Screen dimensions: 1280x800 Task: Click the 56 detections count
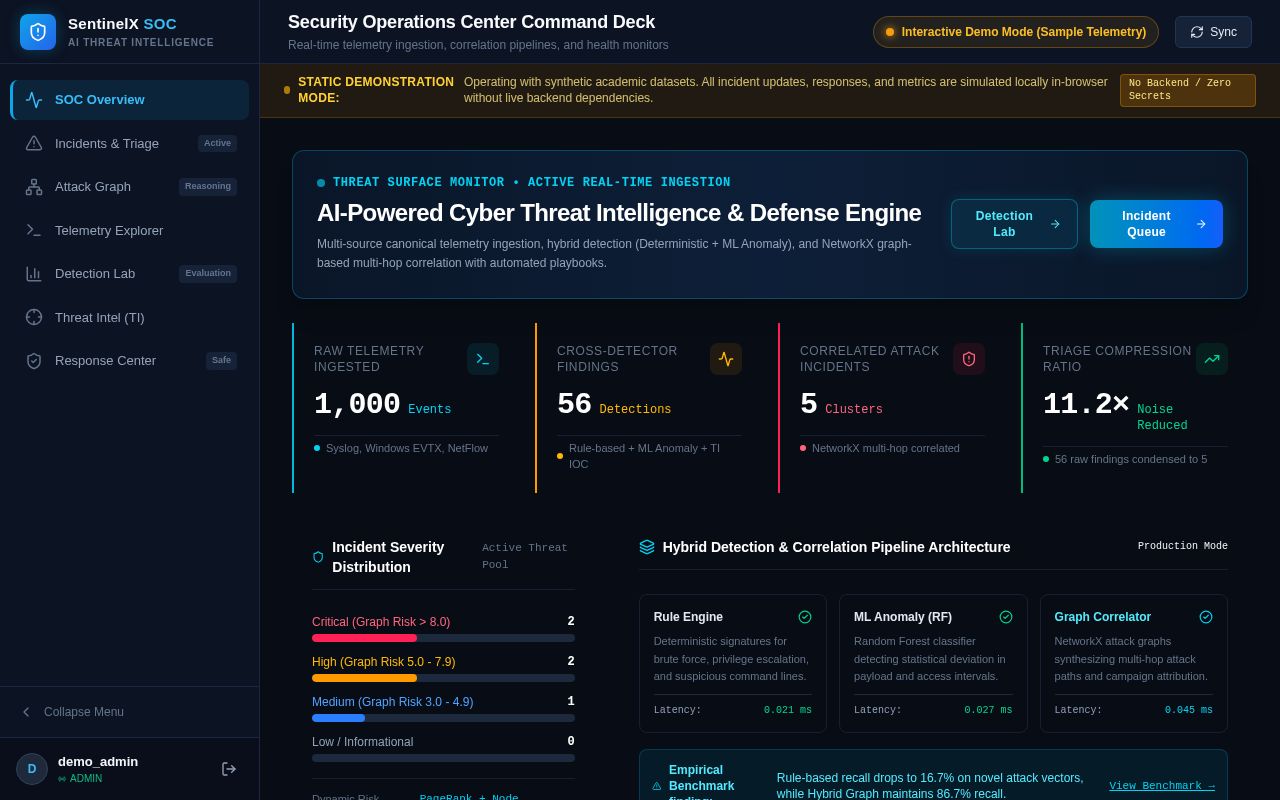[x=574, y=404]
